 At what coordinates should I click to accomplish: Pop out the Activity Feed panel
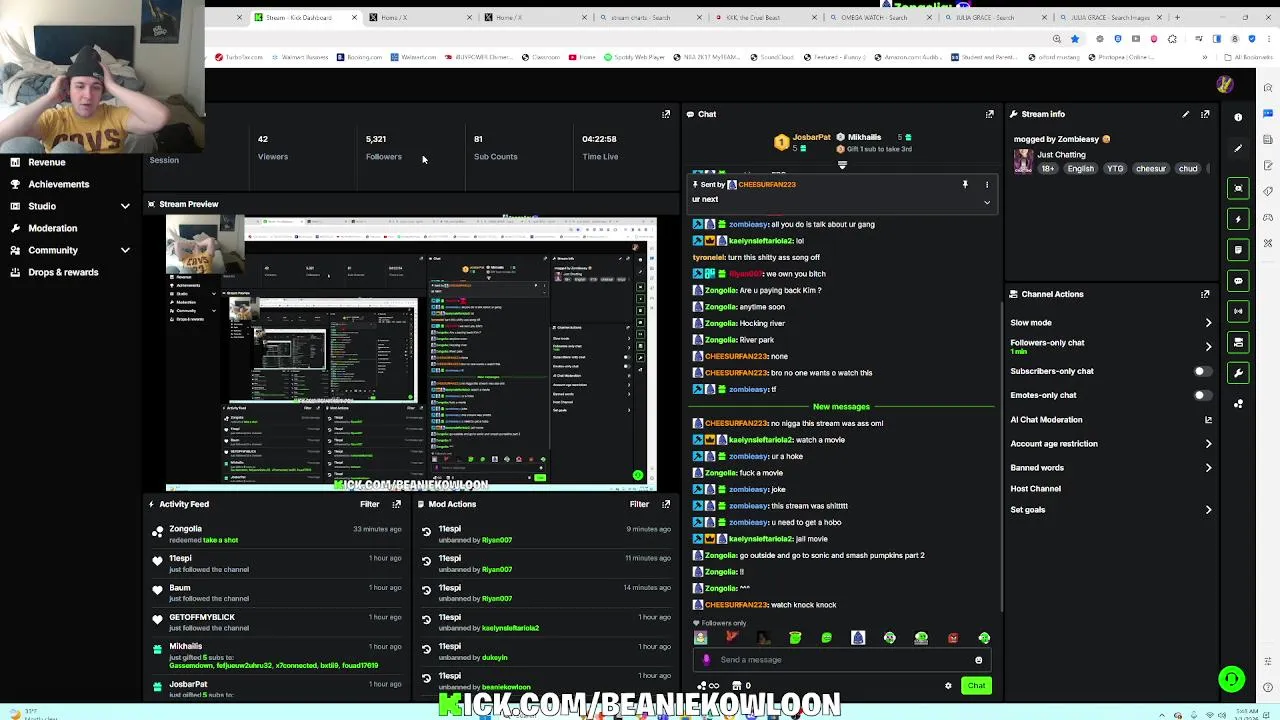coord(397,504)
